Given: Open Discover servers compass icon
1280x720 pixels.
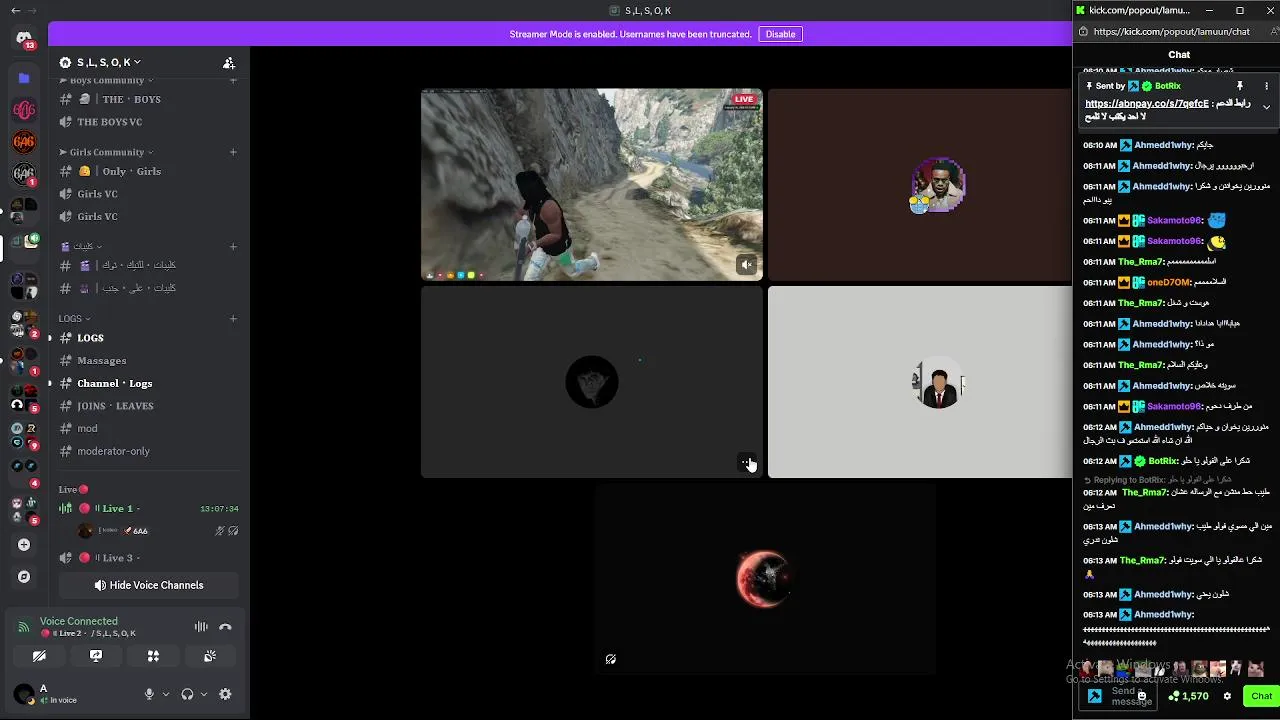Looking at the screenshot, I should click(24, 577).
